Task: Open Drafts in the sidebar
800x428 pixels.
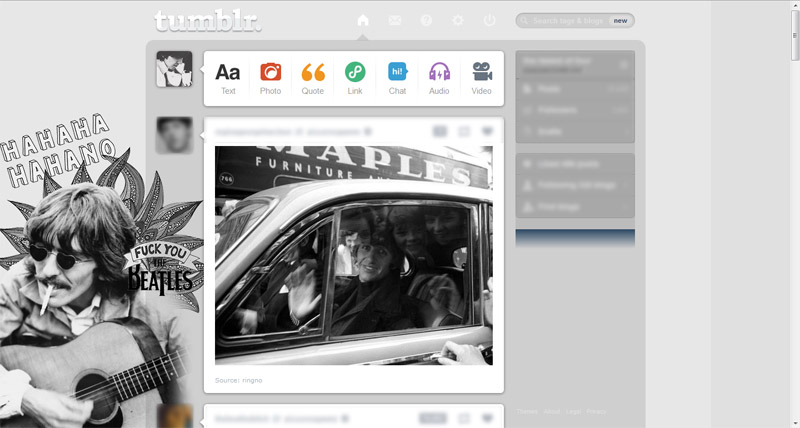Action: [x=575, y=132]
